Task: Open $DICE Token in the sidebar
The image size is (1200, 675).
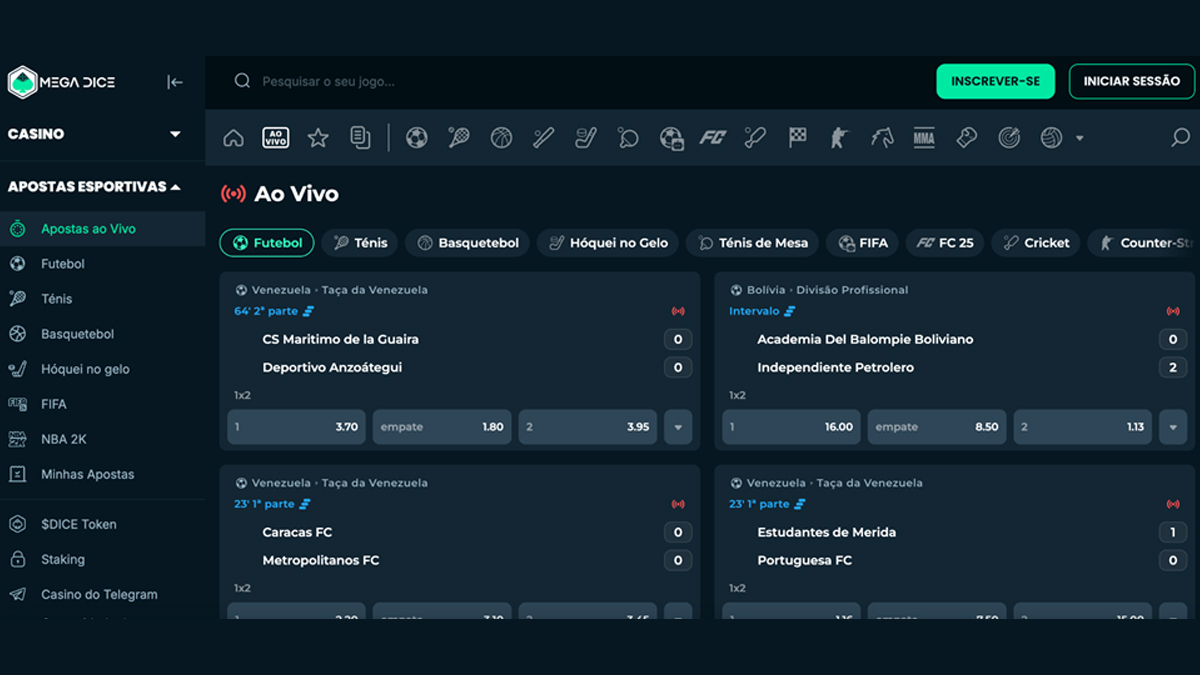Action: coord(102,524)
